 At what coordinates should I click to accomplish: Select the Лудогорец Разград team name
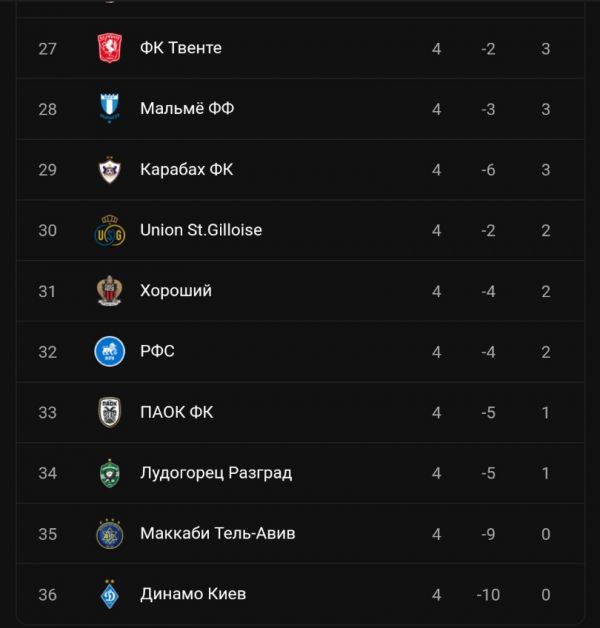tap(216, 473)
